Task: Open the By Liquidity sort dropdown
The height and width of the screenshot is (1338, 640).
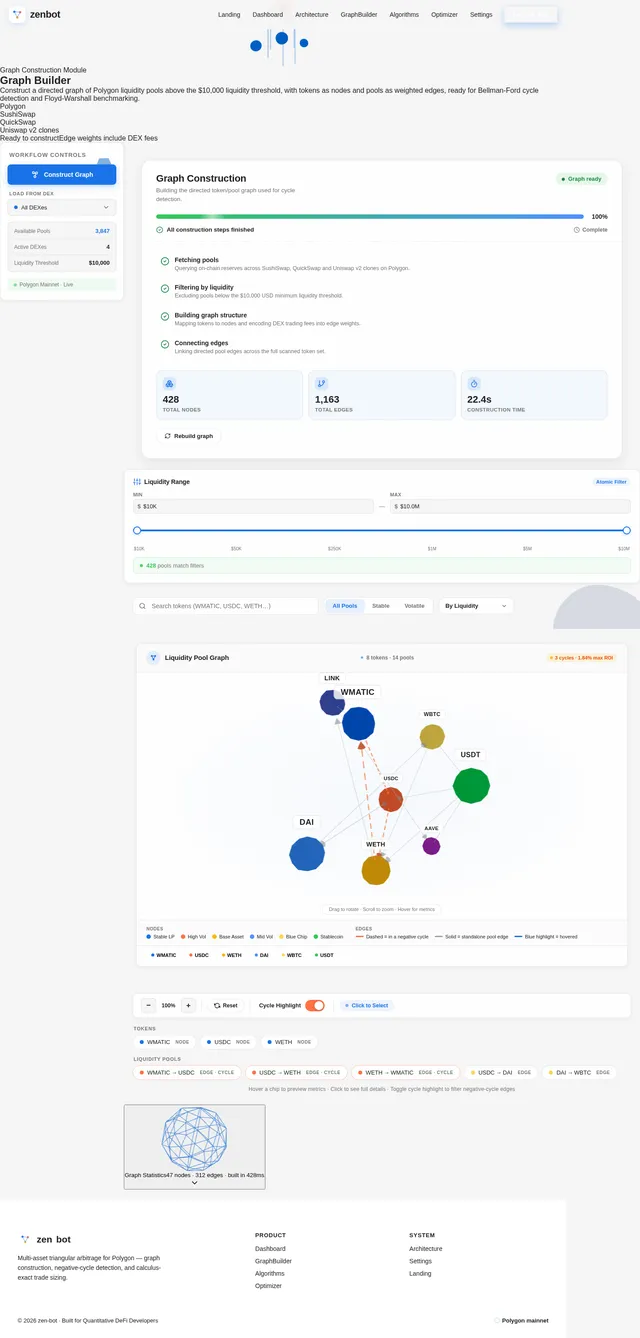Action: click(x=476, y=606)
